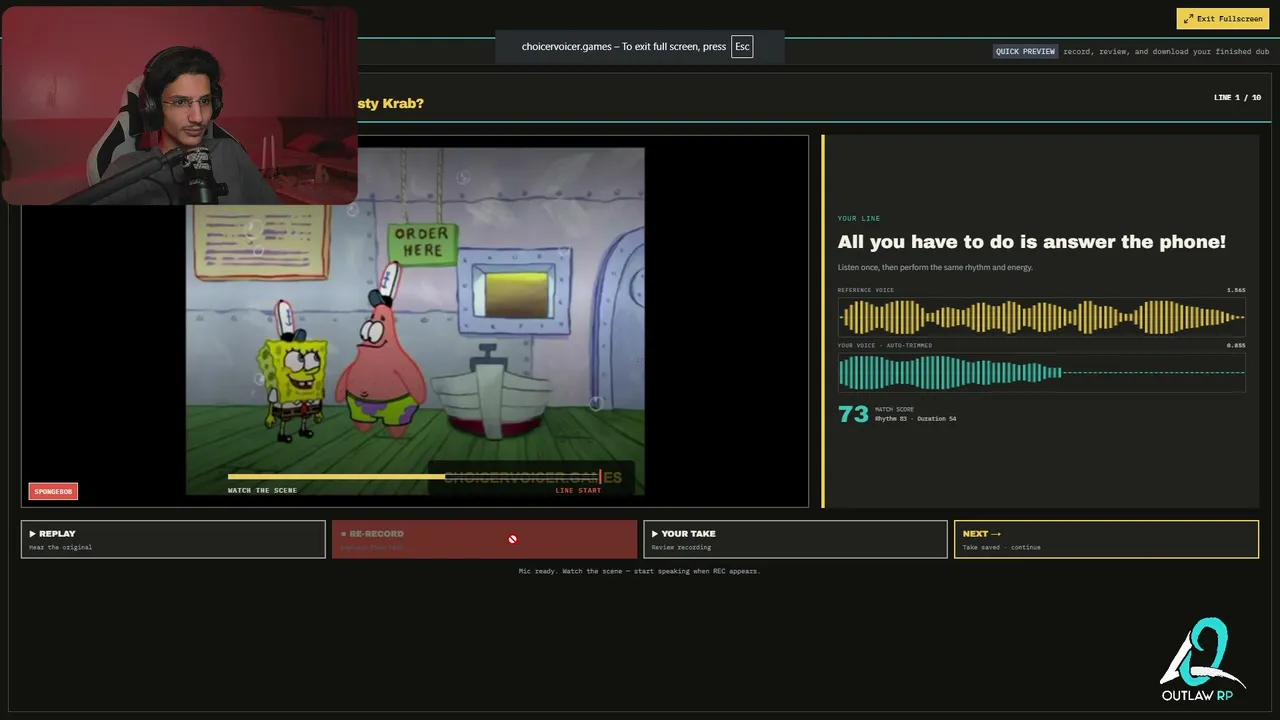Click the Esc key hint in fullscreen notice
The width and height of the screenshot is (1280, 720).
coord(741,47)
